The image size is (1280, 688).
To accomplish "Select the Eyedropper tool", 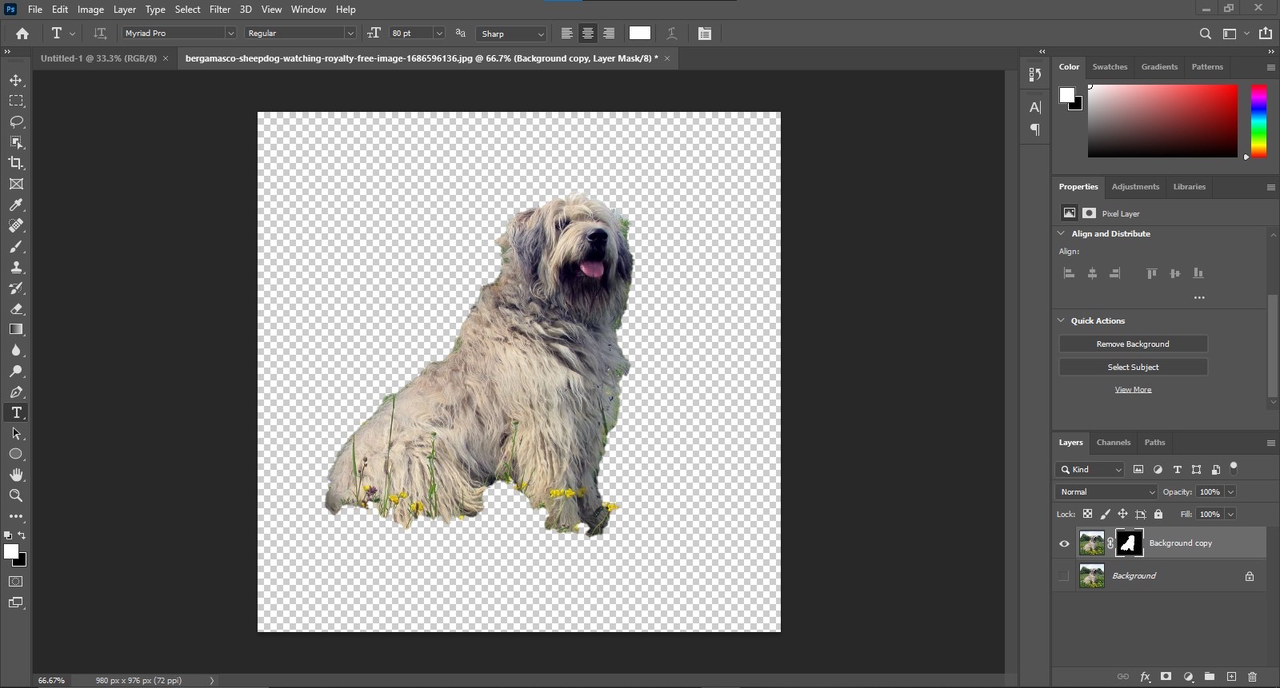I will click(x=16, y=205).
